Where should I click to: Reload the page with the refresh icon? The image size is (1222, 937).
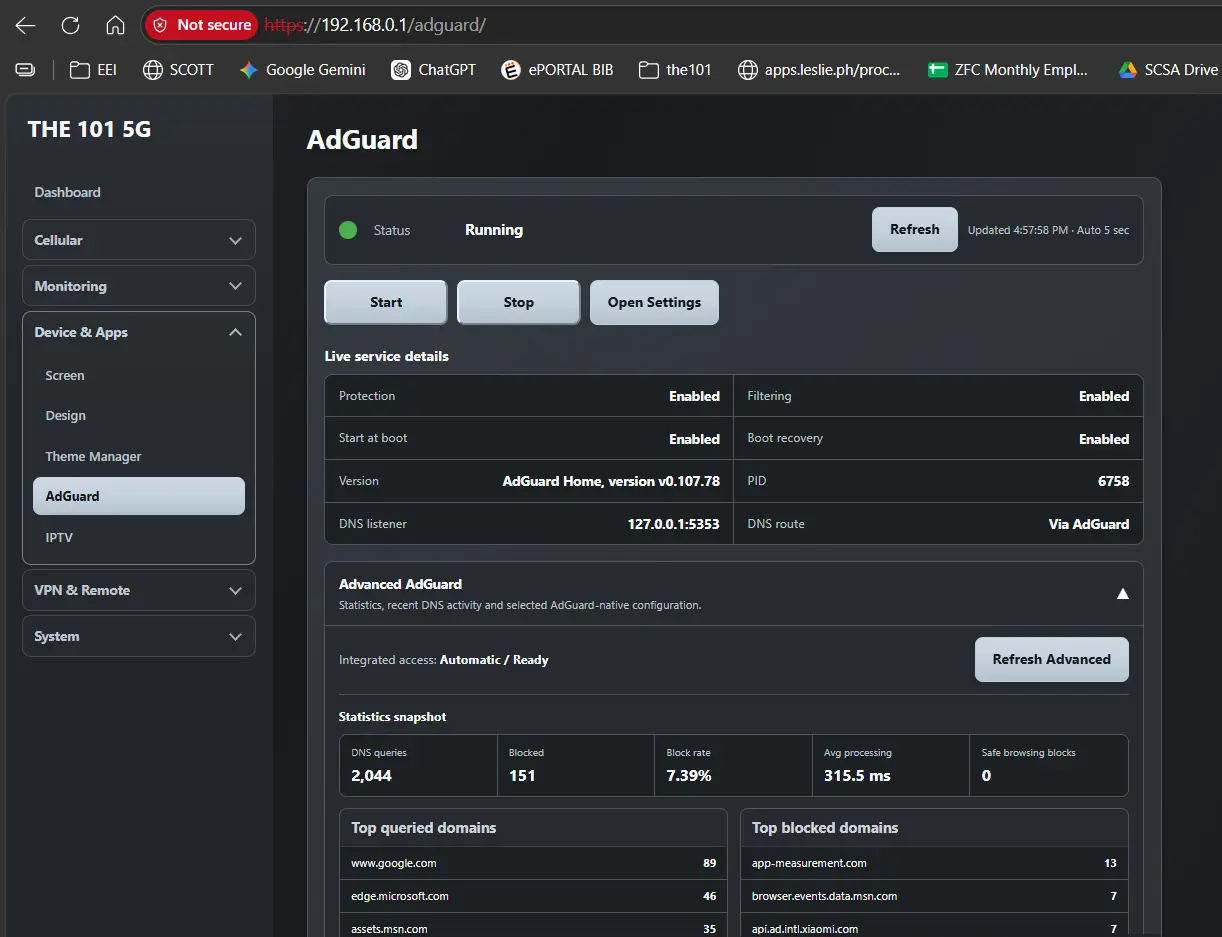[x=70, y=25]
